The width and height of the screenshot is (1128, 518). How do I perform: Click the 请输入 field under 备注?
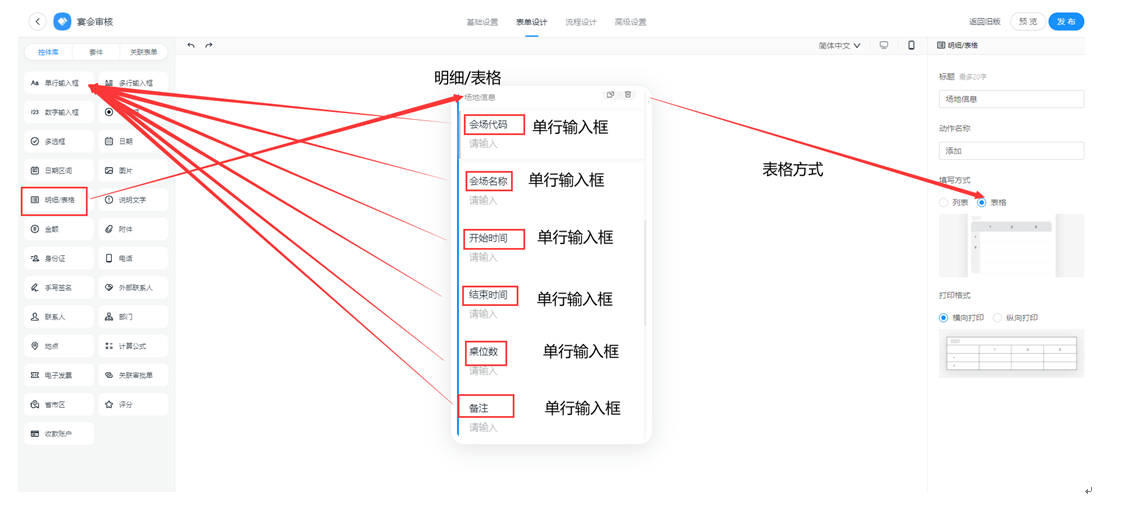pyautogui.click(x=483, y=428)
